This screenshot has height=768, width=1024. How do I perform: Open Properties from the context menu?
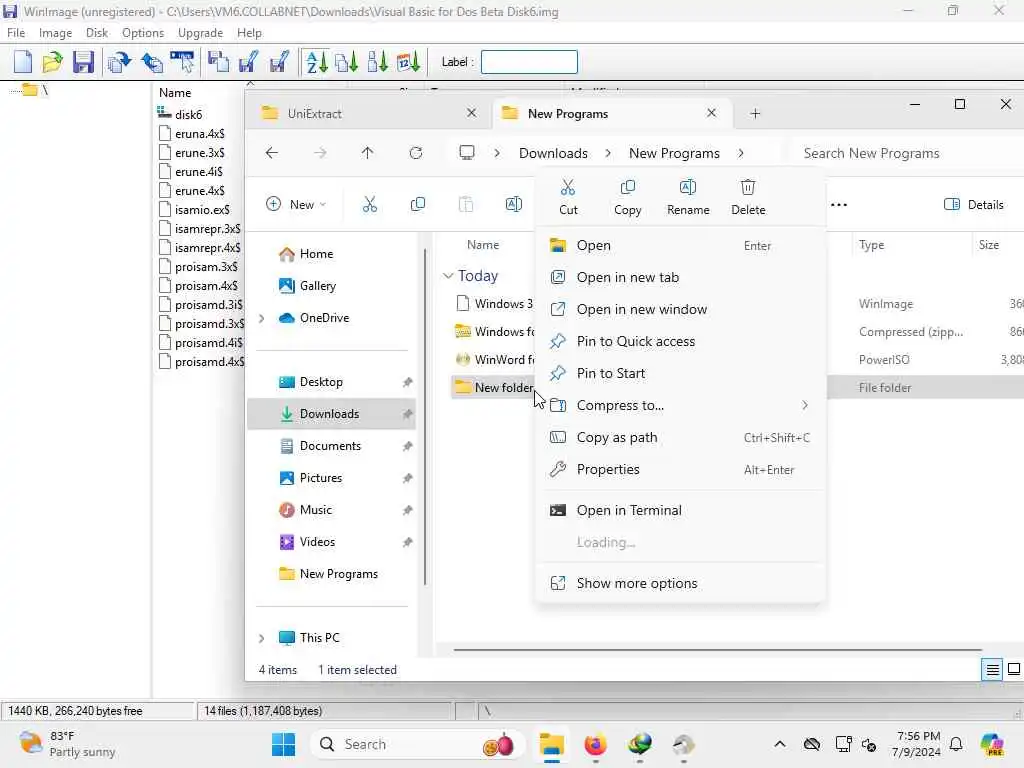pos(680,470)
